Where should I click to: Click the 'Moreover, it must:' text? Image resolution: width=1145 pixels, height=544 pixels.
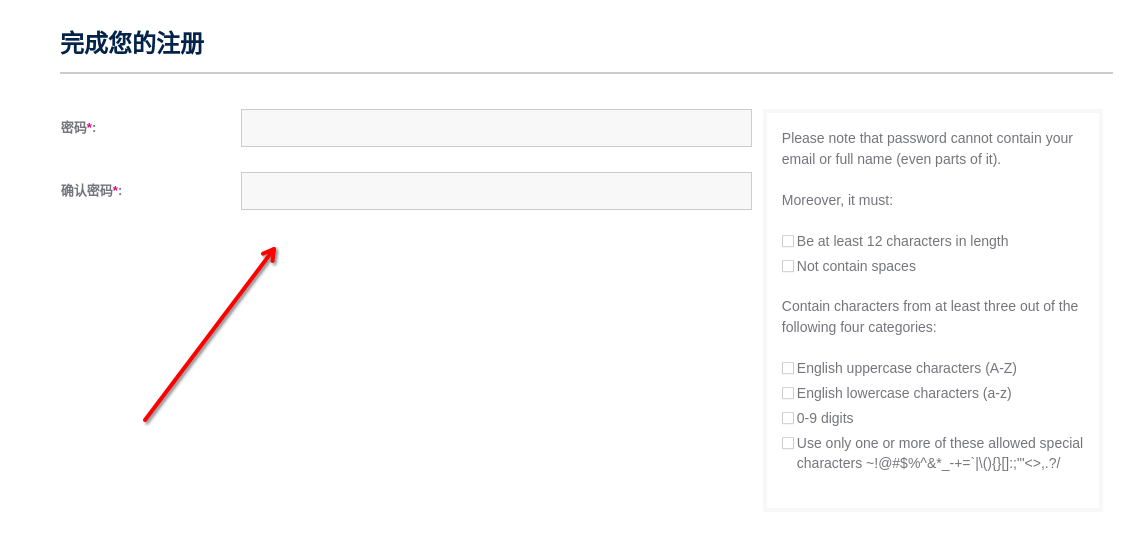(x=837, y=200)
